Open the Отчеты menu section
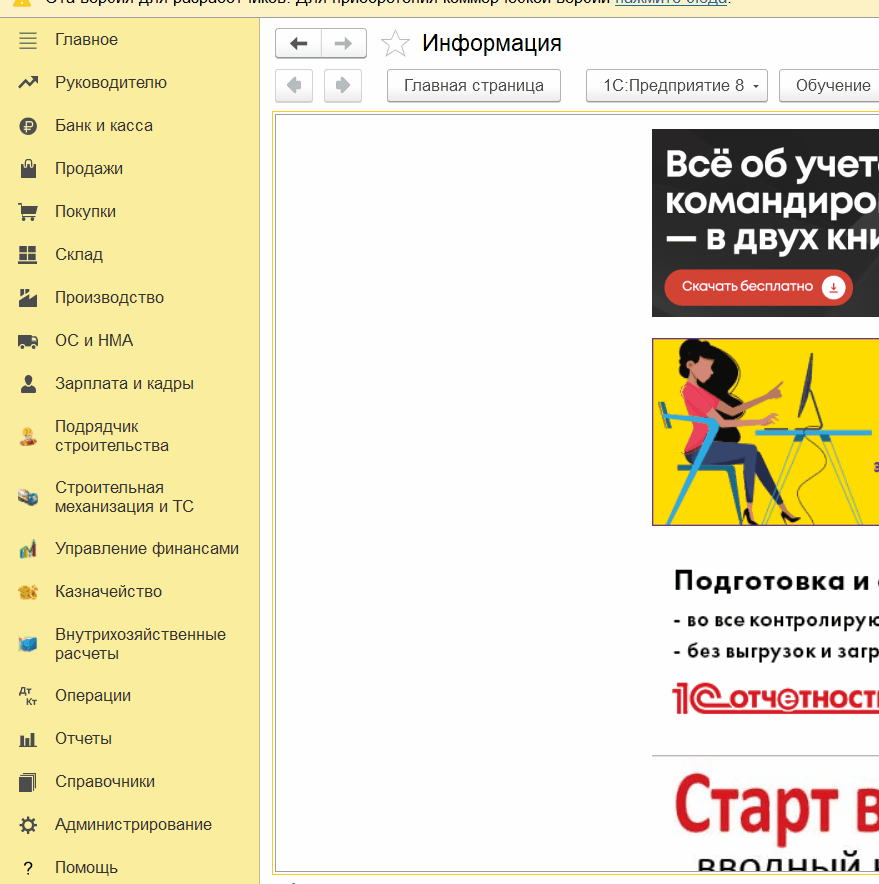This screenshot has width=879, height=884. pos(83,739)
